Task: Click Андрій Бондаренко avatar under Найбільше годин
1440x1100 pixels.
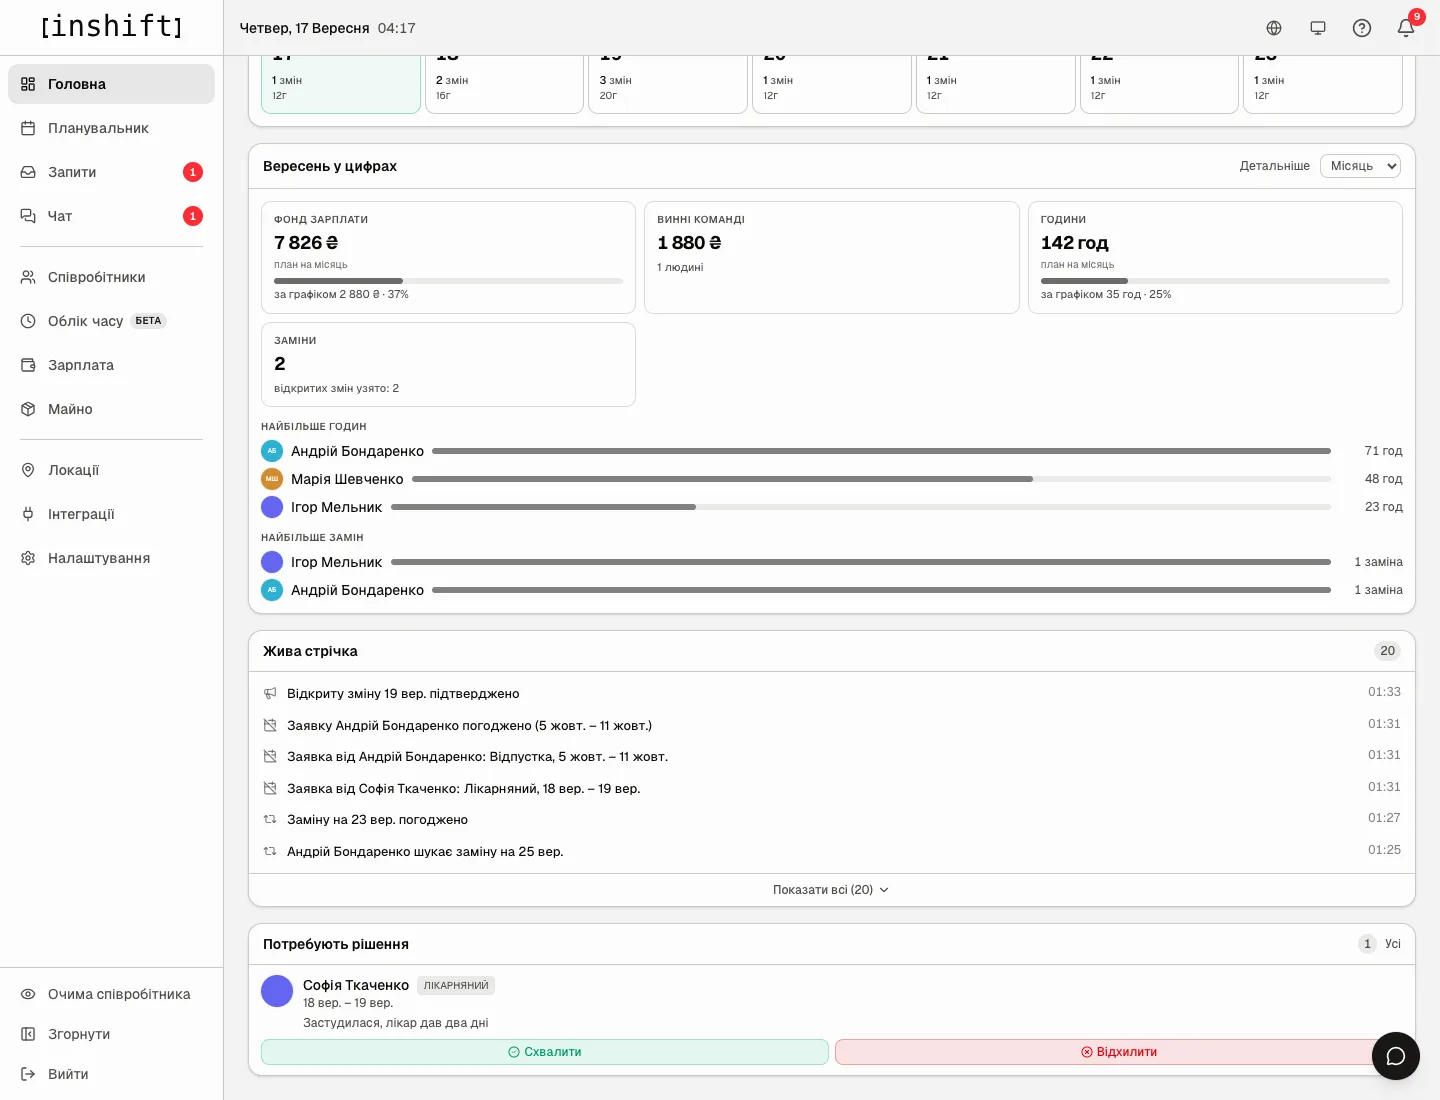Action: [x=272, y=451]
